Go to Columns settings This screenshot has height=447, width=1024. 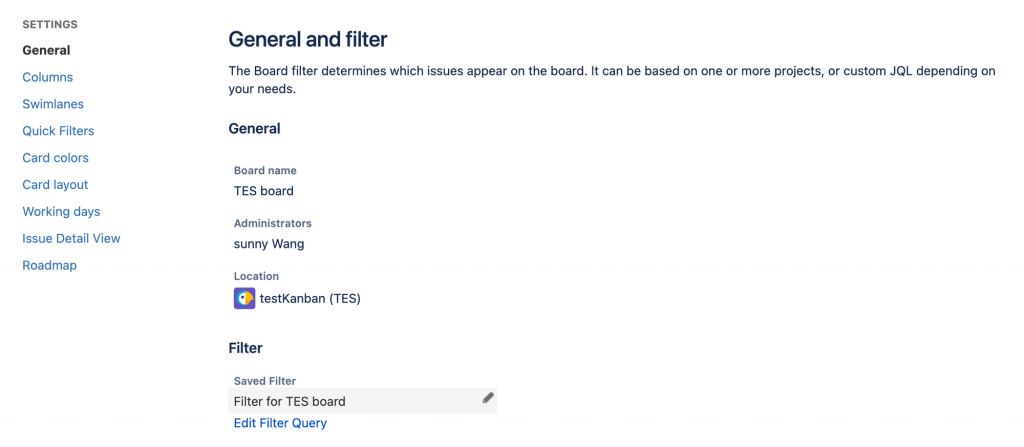point(47,77)
